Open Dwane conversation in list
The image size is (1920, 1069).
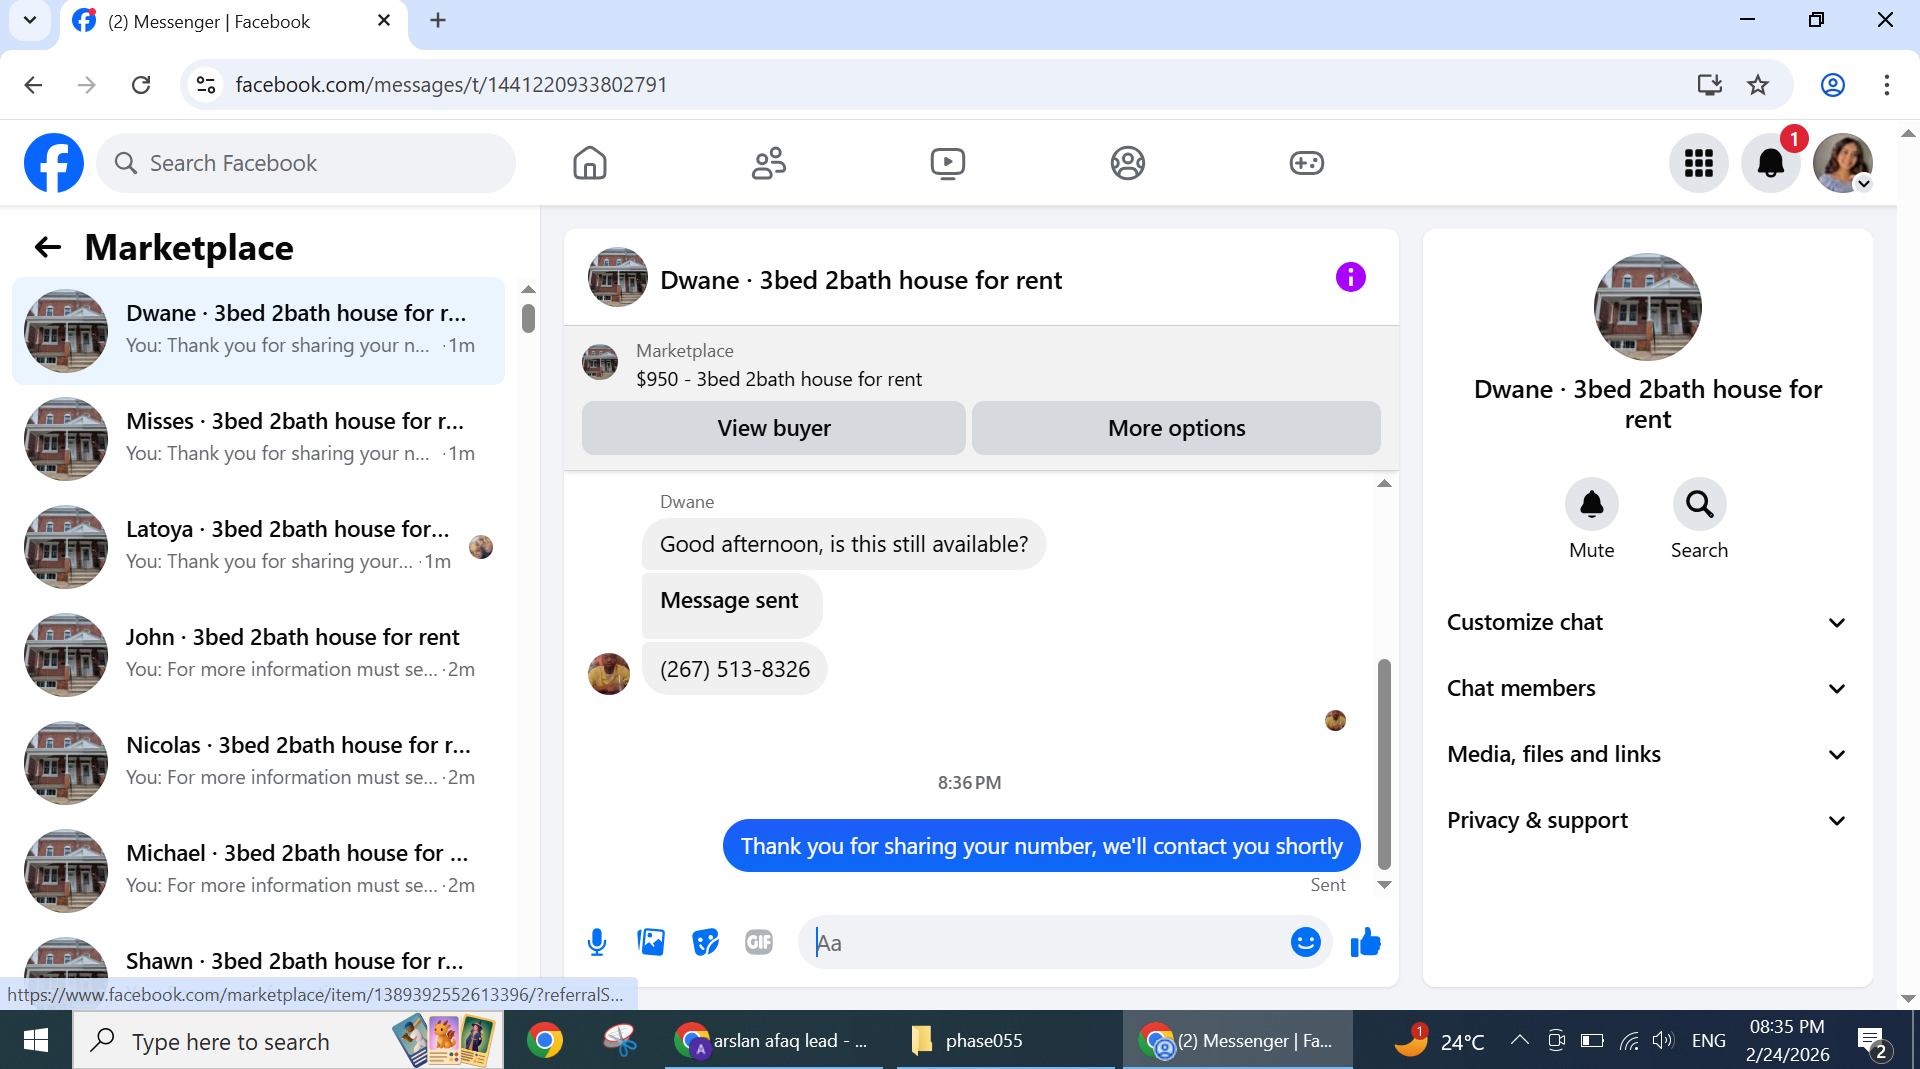pos(259,330)
